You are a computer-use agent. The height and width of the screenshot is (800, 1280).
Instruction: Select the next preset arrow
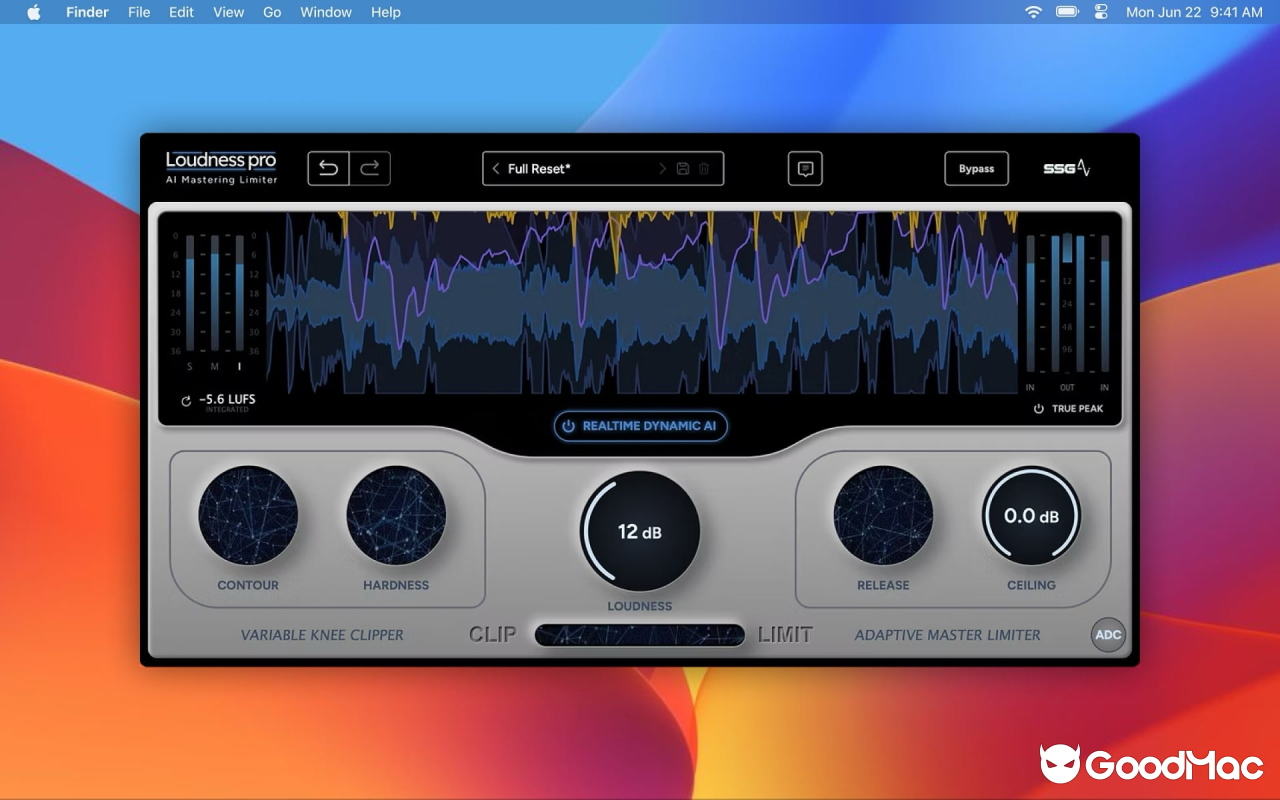[x=662, y=169]
